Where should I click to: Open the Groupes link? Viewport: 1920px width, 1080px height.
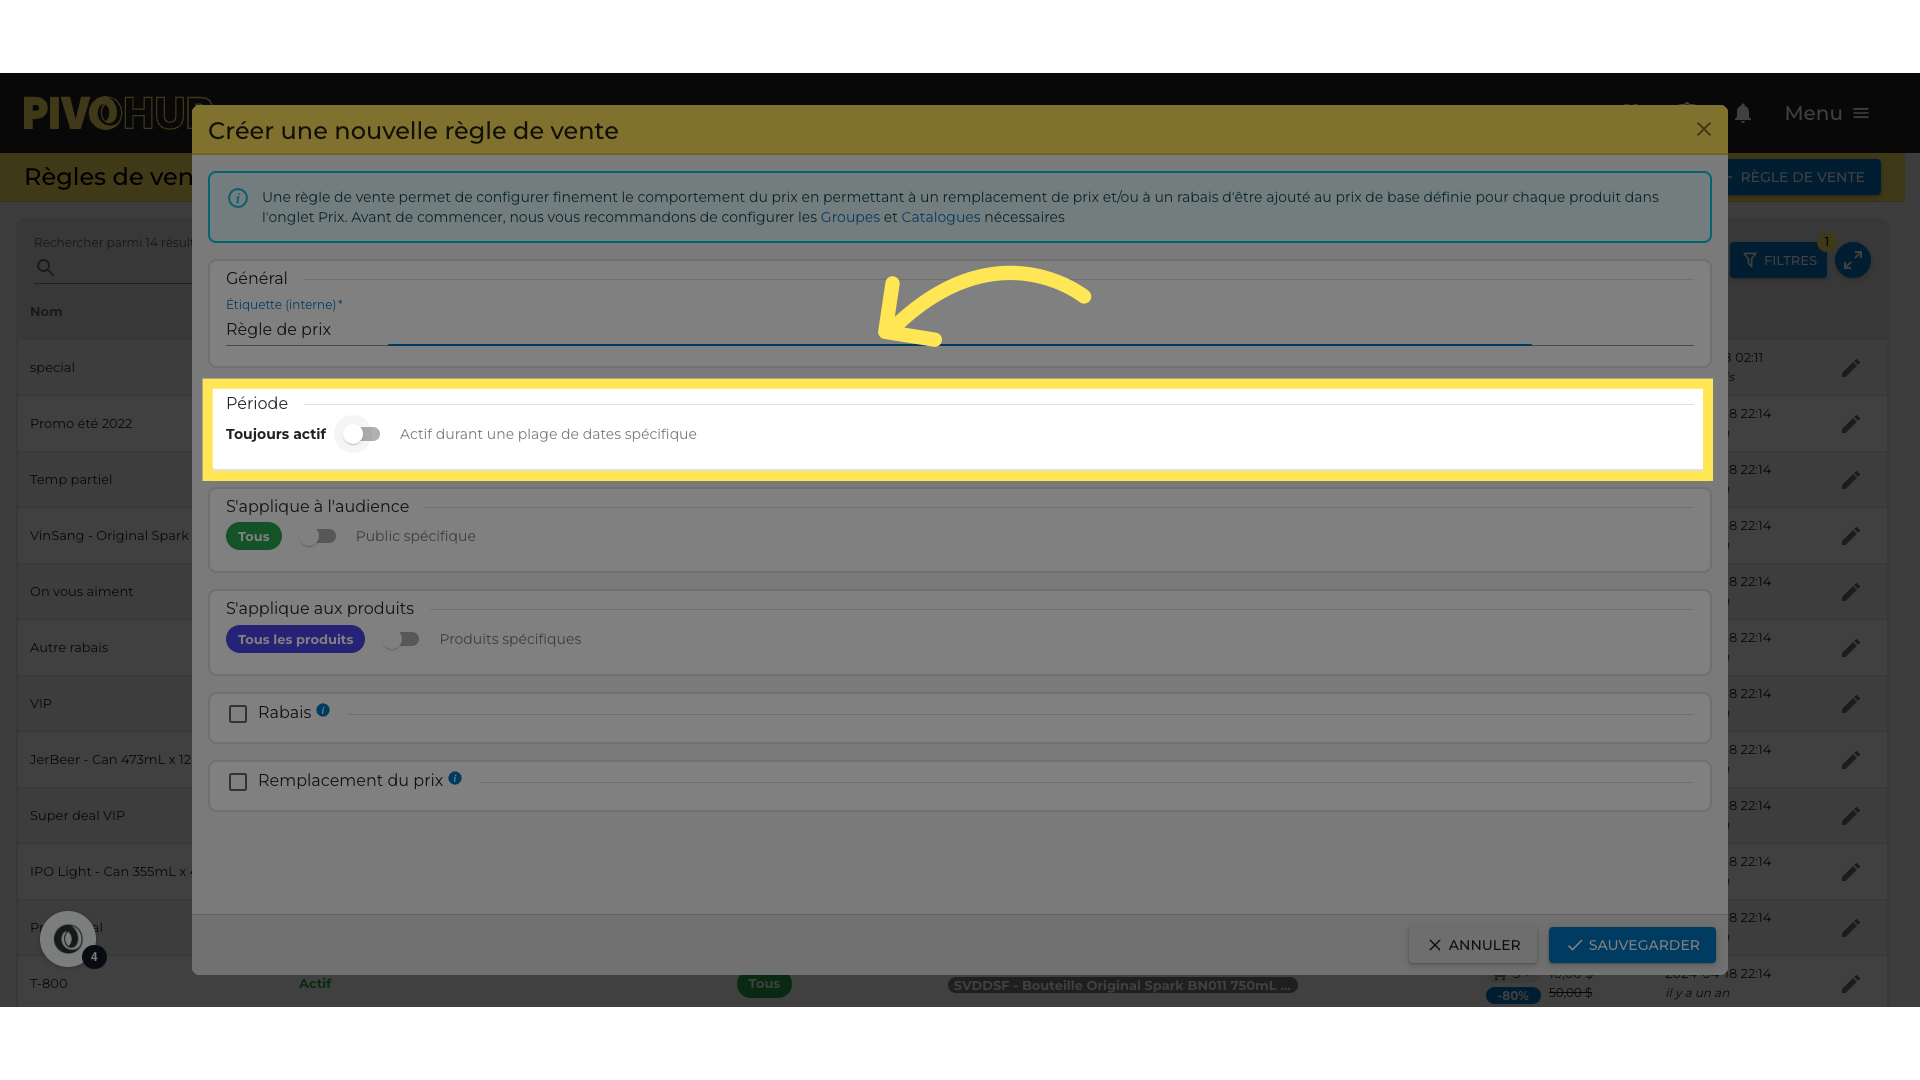click(850, 217)
